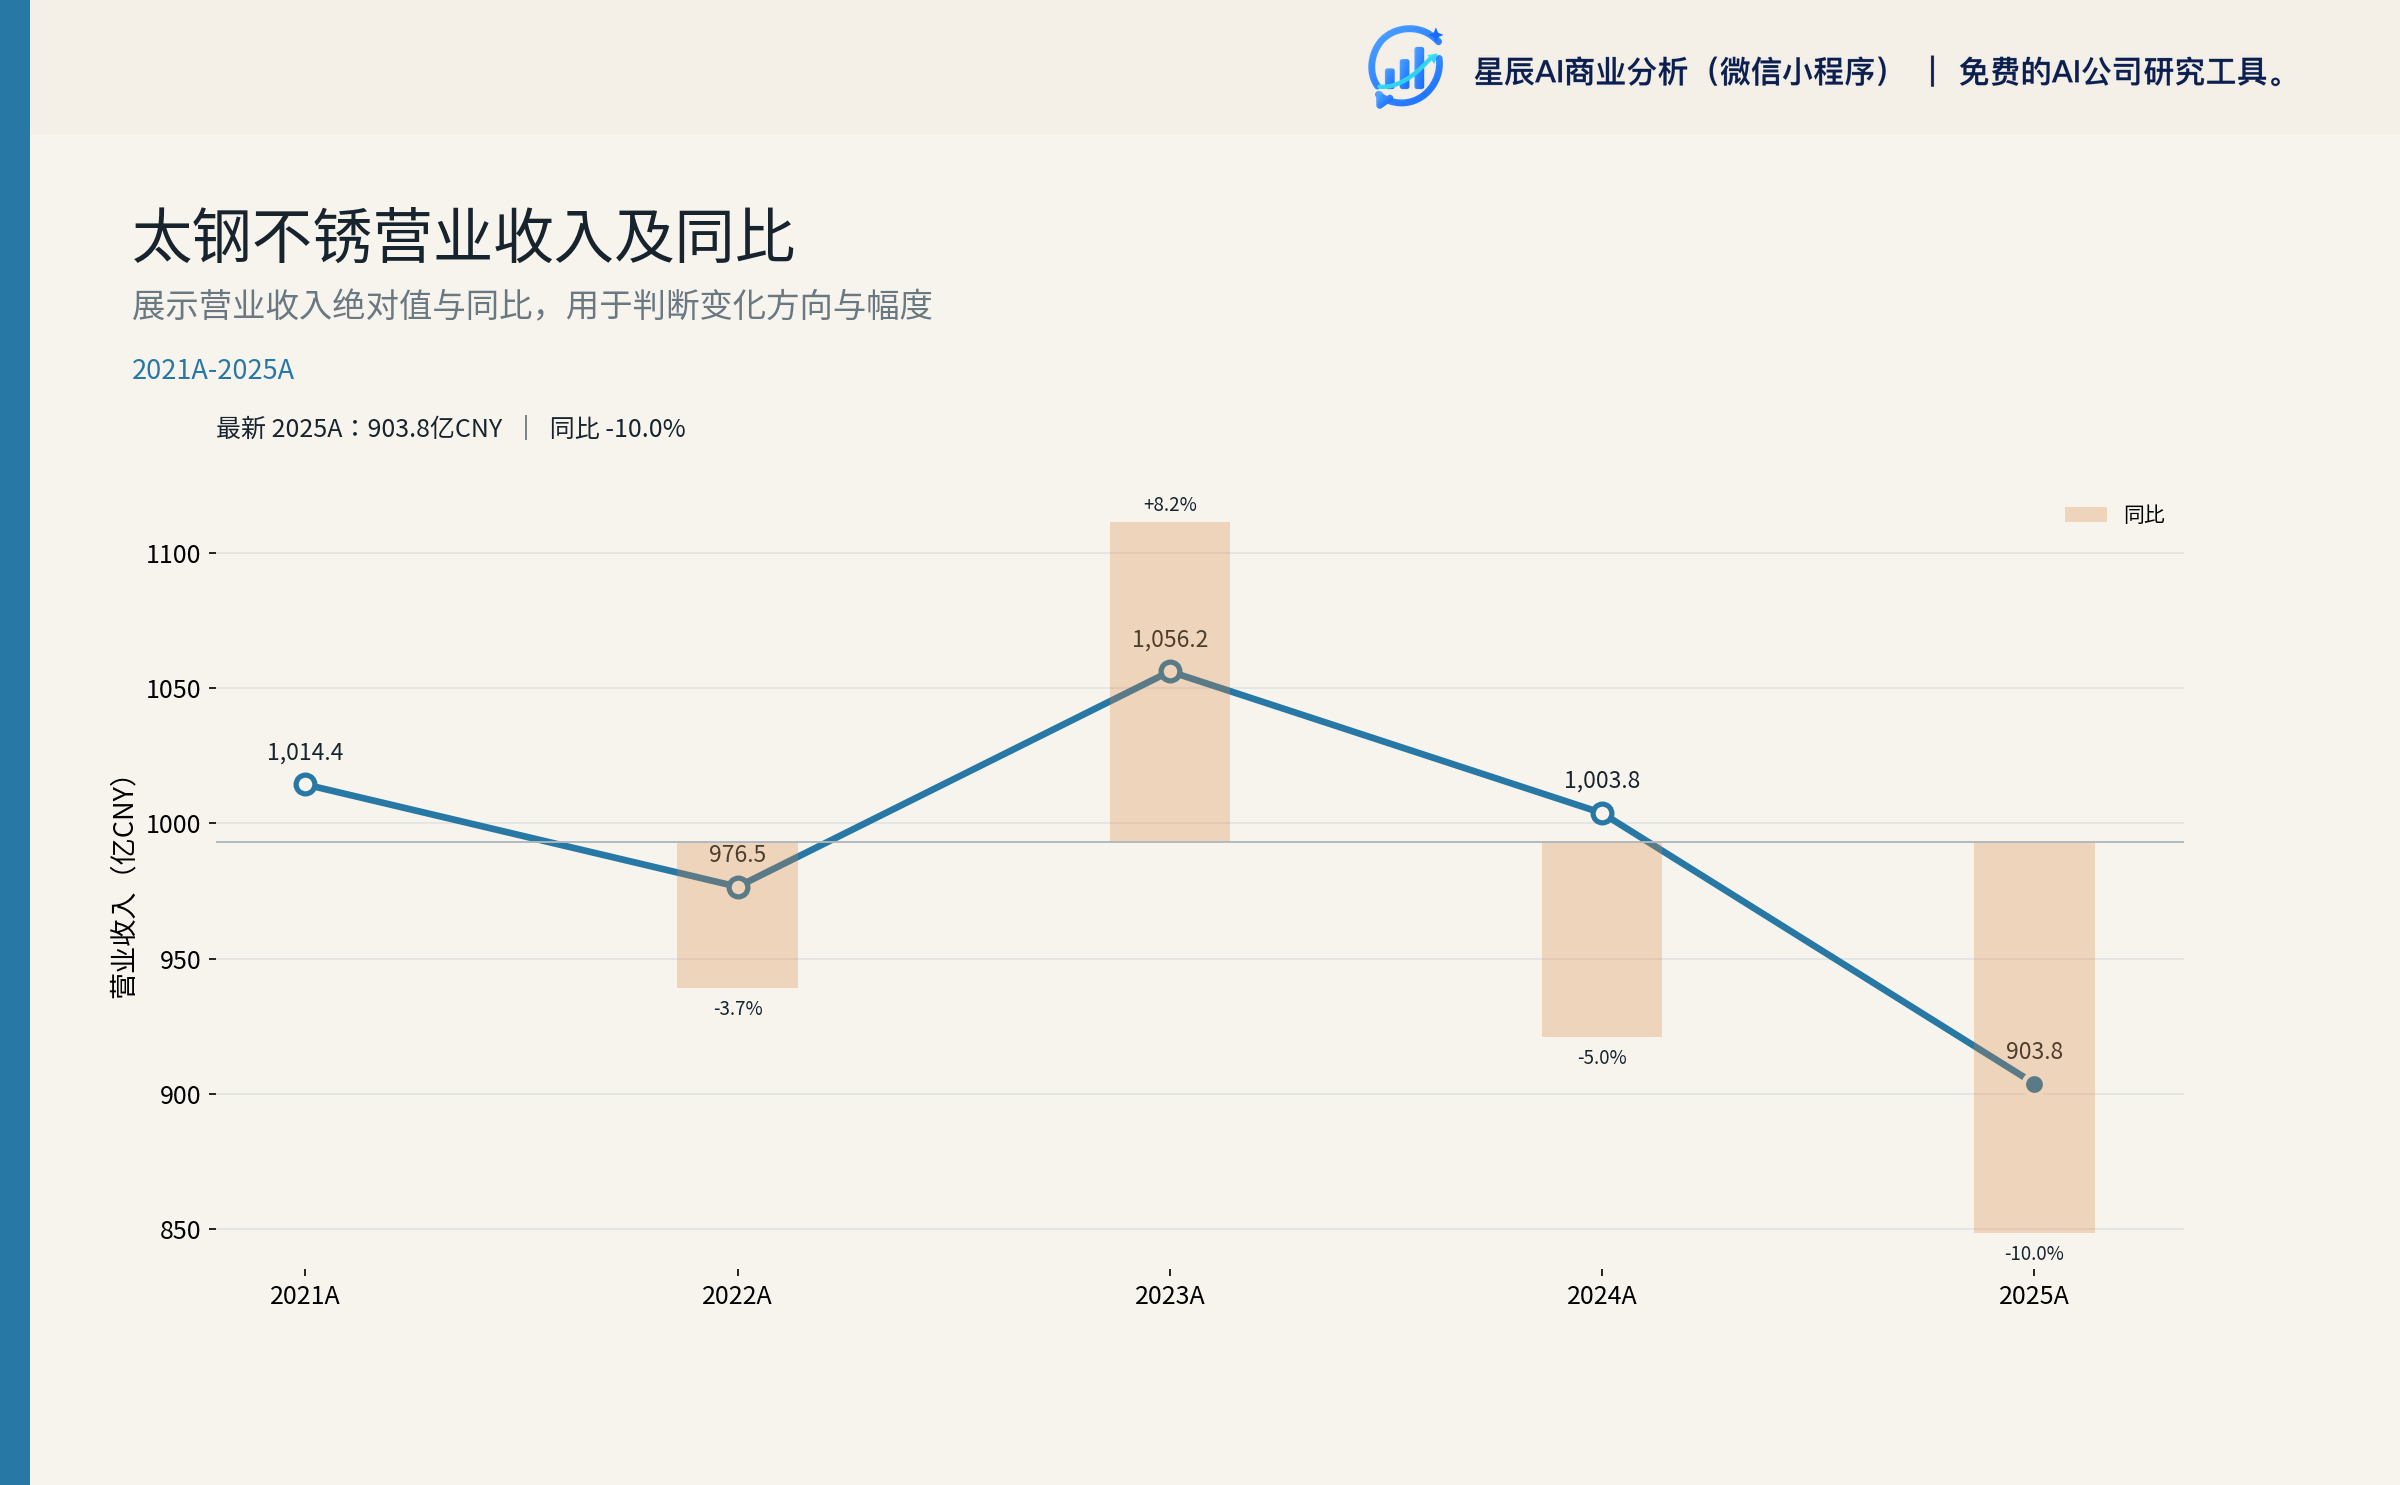Click the 1050 y-axis tick label
Image resolution: width=2400 pixels, height=1485 pixels.
pos(174,689)
